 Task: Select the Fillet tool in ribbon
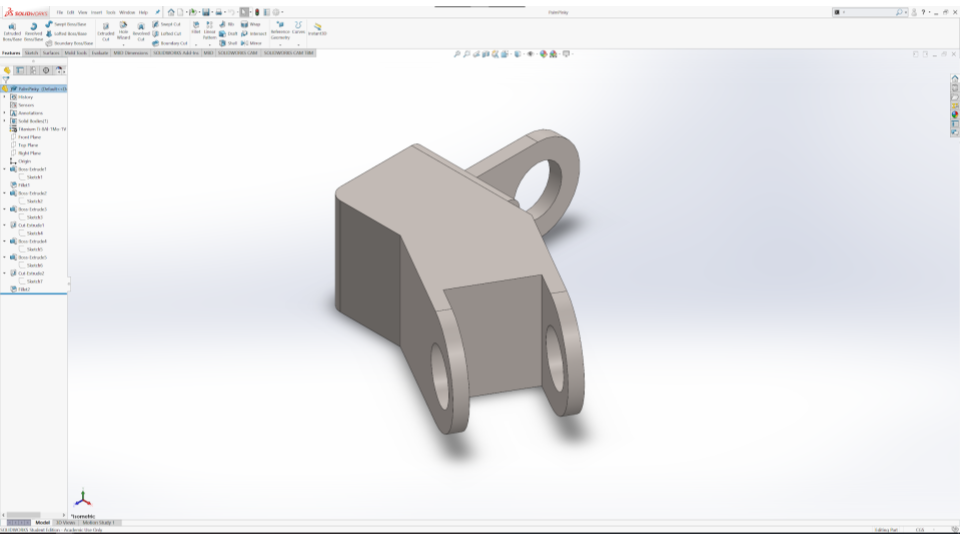(x=196, y=29)
